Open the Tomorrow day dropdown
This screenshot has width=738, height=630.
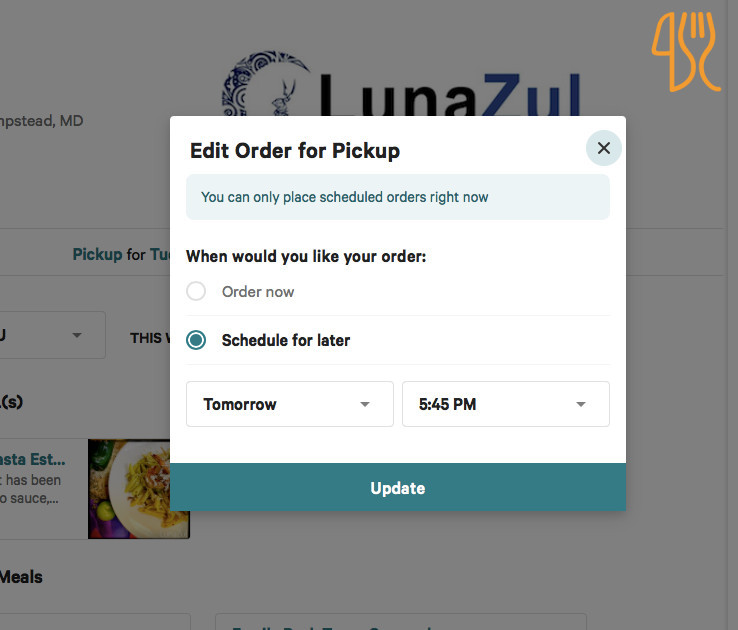[289, 404]
